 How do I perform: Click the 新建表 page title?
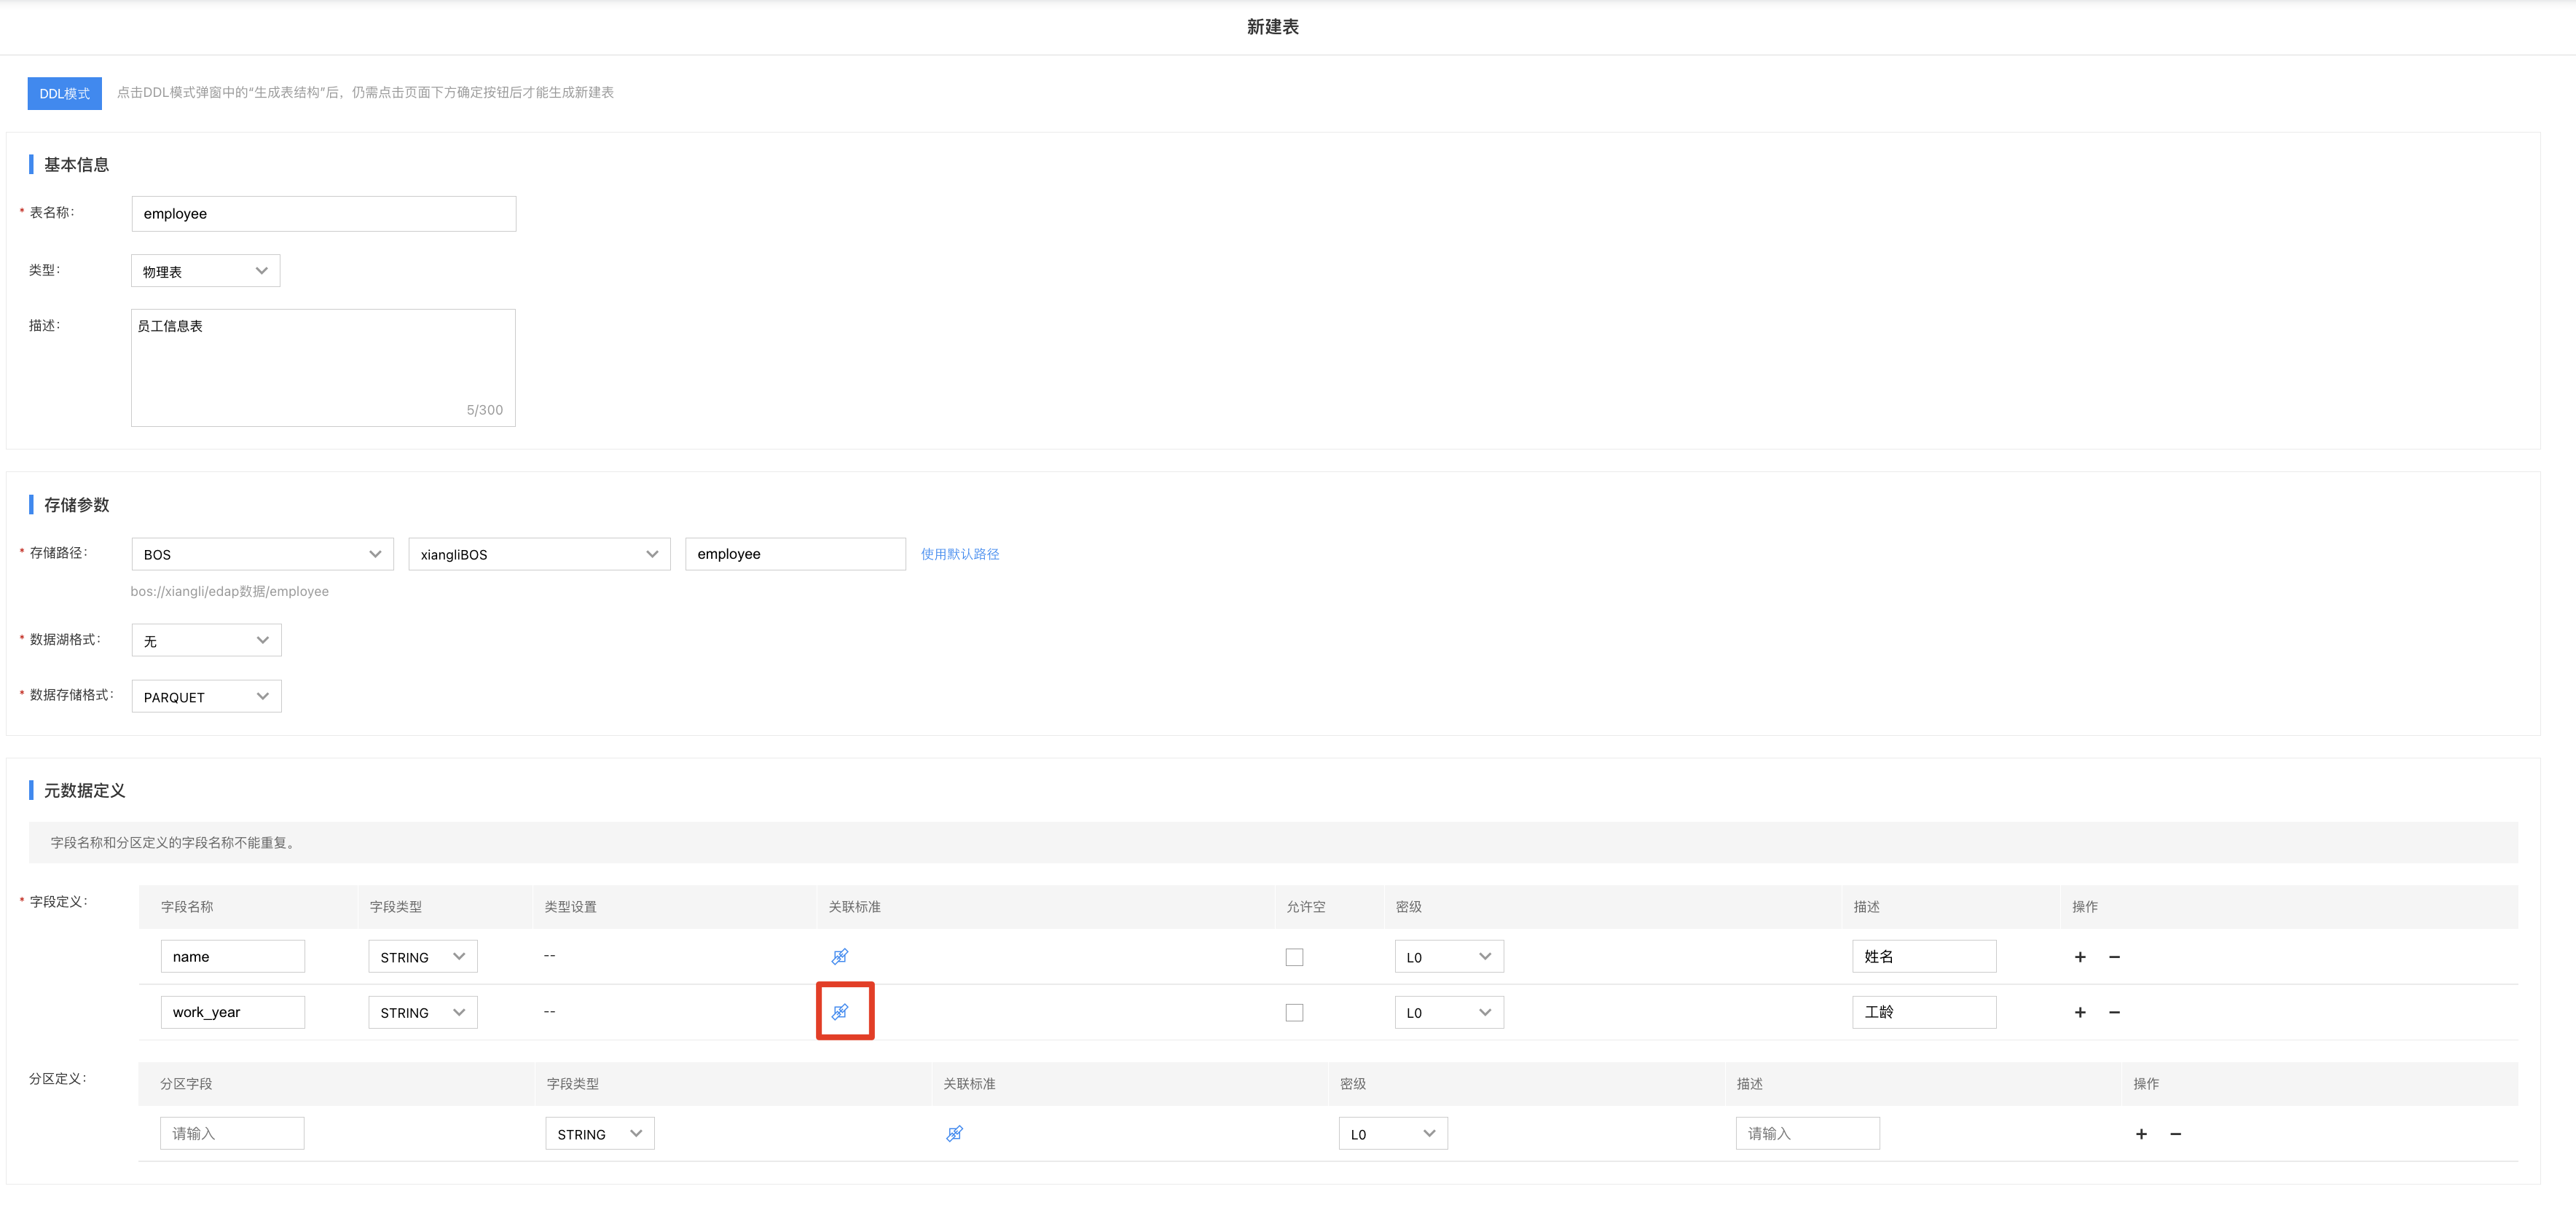pos(1272,27)
